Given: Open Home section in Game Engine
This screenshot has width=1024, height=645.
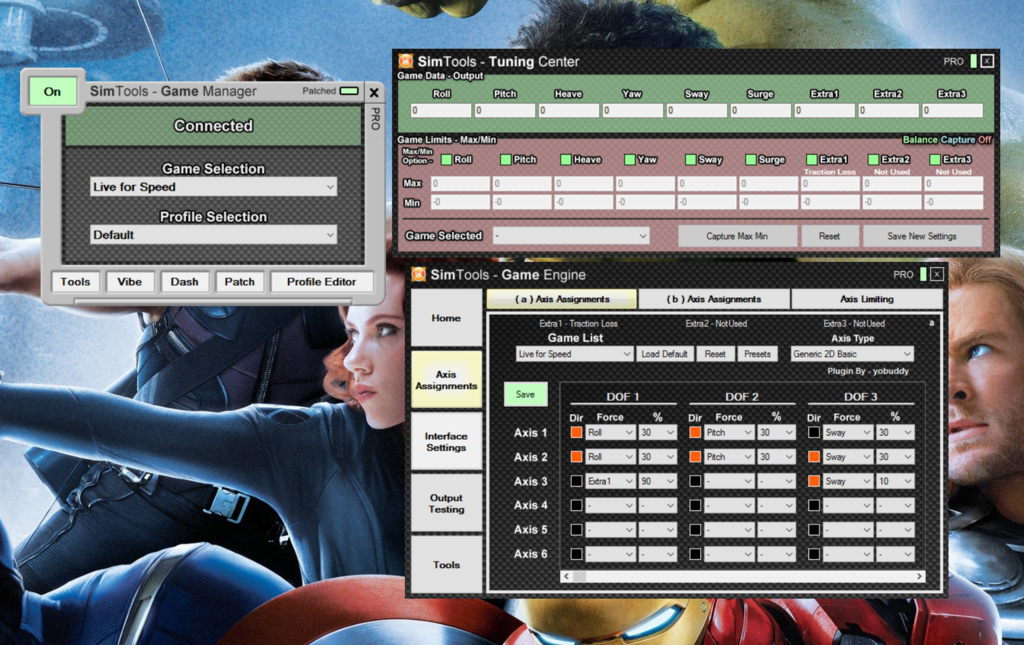Looking at the screenshot, I should tap(446, 318).
